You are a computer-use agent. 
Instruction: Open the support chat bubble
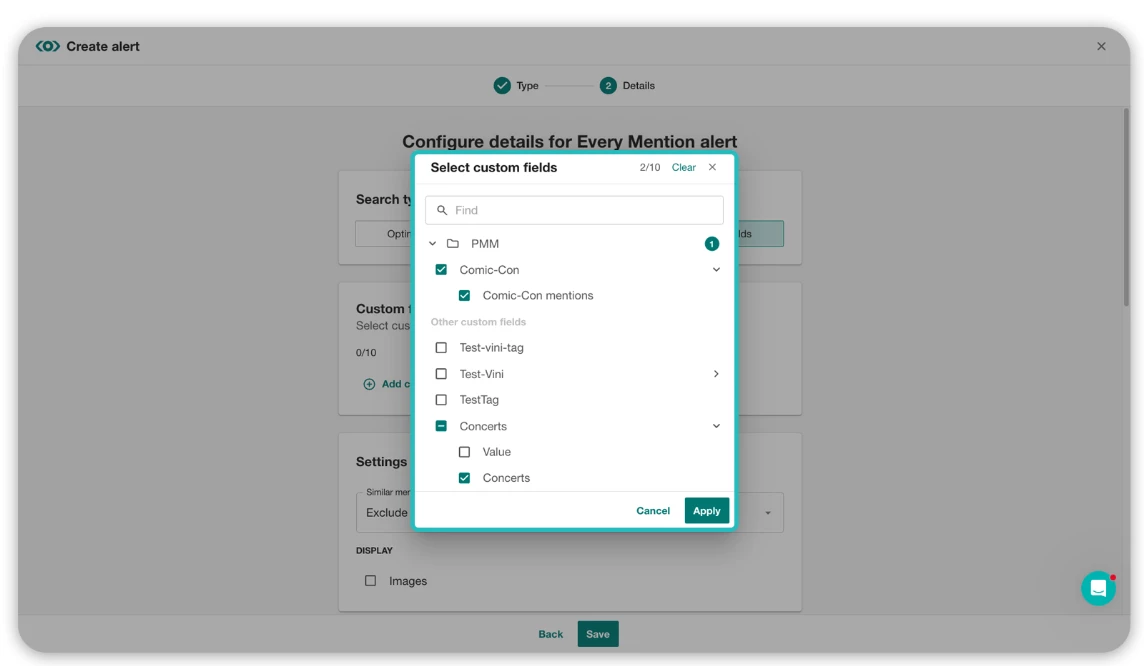[1098, 588]
